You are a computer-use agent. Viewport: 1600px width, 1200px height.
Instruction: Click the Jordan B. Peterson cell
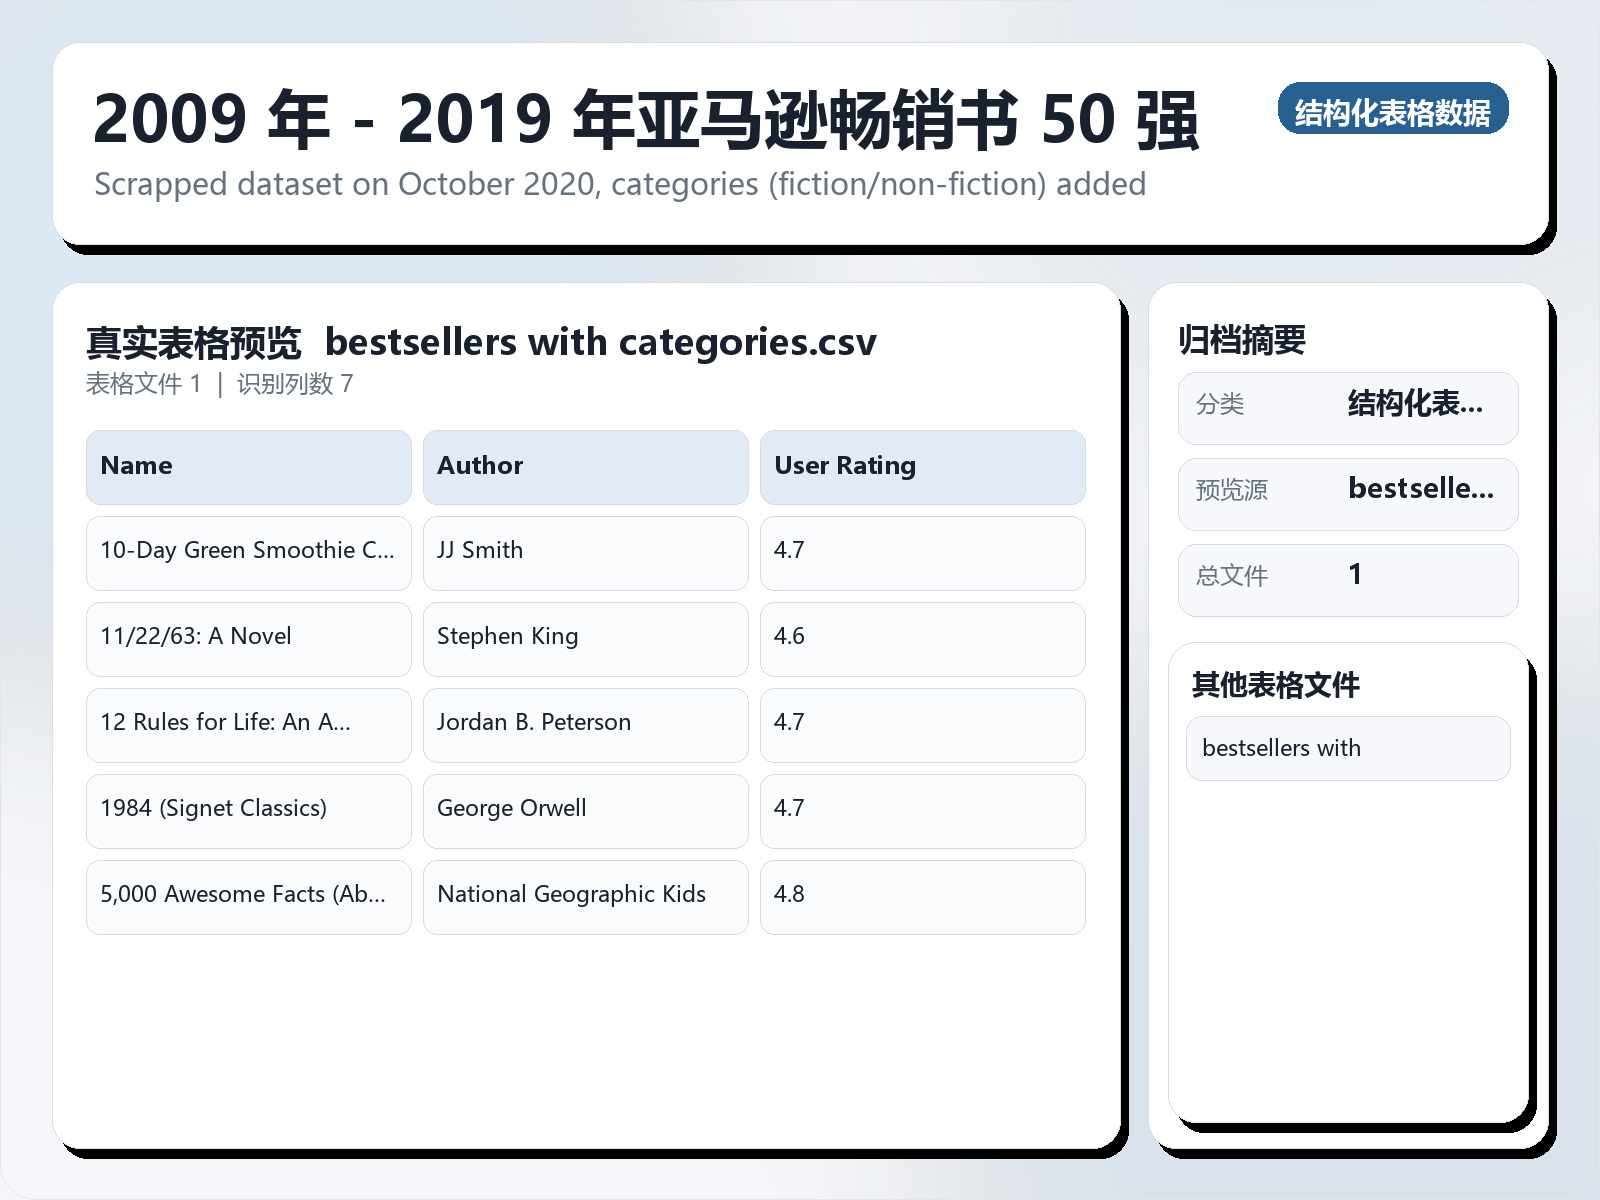click(585, 724)
